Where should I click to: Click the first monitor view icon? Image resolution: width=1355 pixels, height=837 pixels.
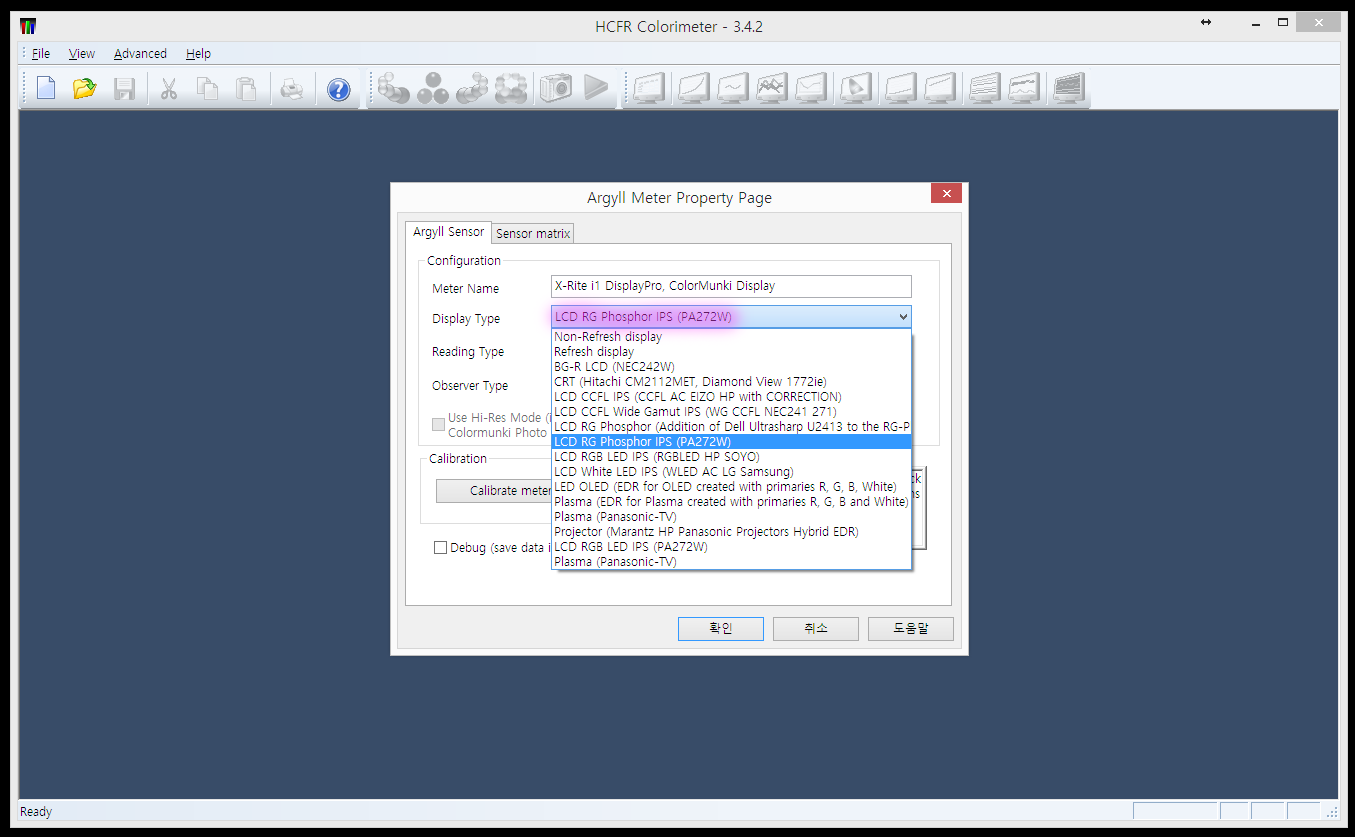[649, 89]
